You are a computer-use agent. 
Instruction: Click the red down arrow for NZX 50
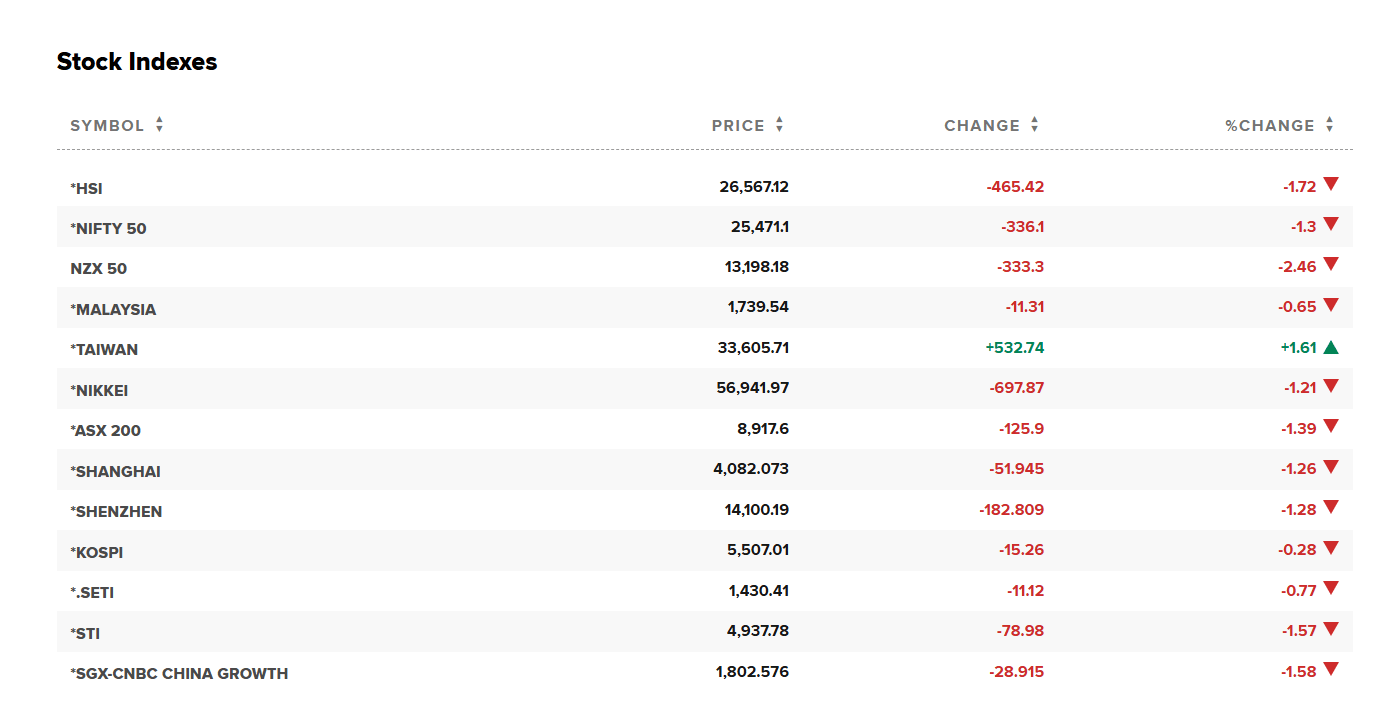point(1330,265)
